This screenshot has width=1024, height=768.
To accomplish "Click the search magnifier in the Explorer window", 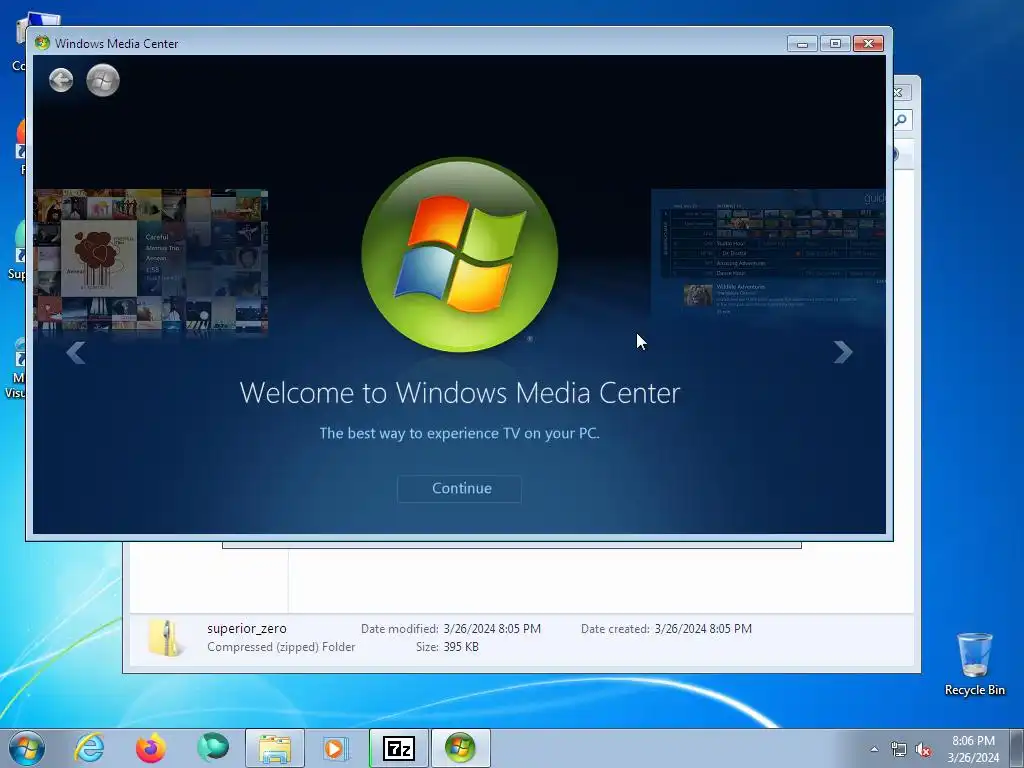I will 902,120.
